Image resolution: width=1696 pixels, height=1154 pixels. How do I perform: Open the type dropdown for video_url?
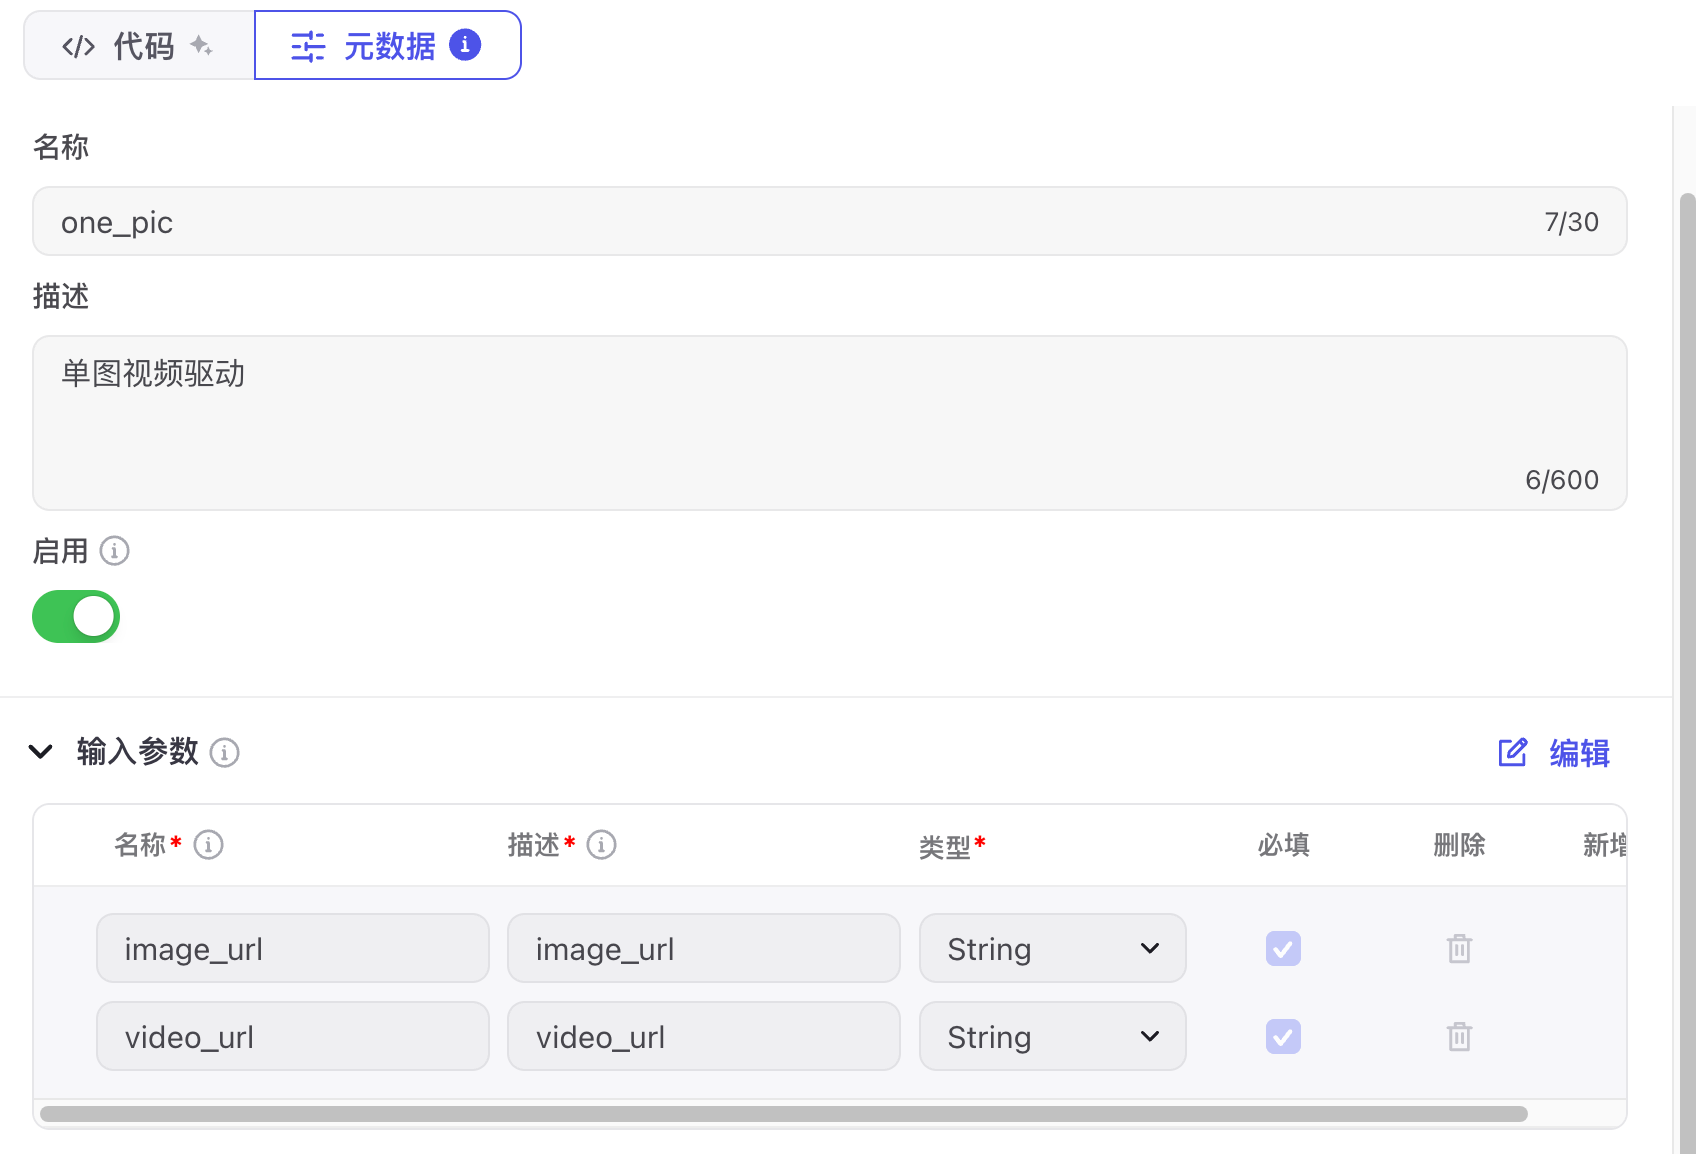pos(1052,1036)
